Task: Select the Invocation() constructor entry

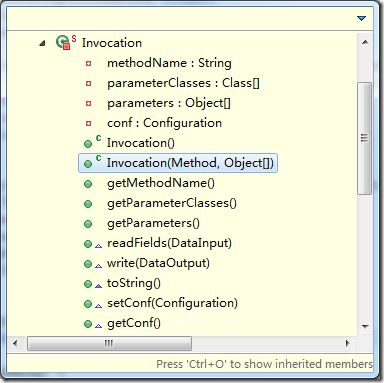Action: click(x=141, y=143)
